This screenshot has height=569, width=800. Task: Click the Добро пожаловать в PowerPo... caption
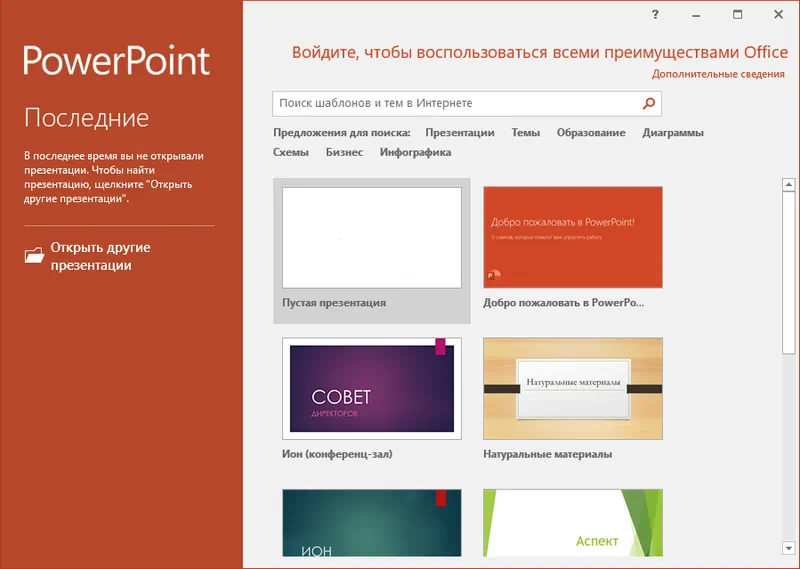point(564,303)
